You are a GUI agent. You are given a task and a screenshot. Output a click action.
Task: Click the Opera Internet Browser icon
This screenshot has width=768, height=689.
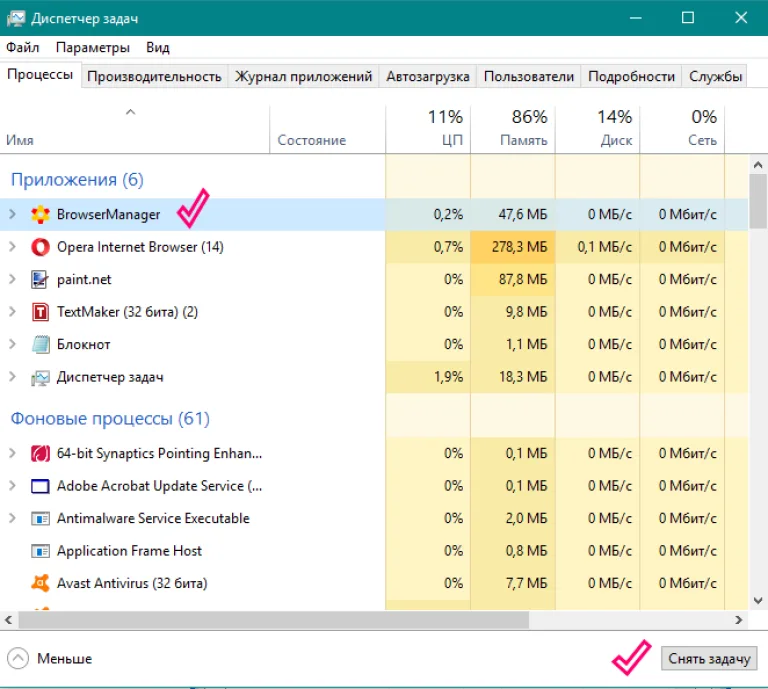40,247
